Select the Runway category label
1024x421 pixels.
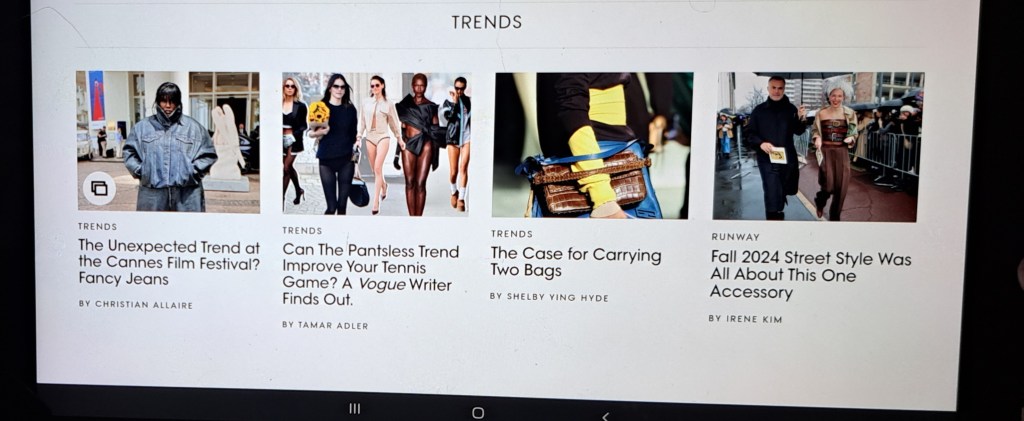pos(735,237)
